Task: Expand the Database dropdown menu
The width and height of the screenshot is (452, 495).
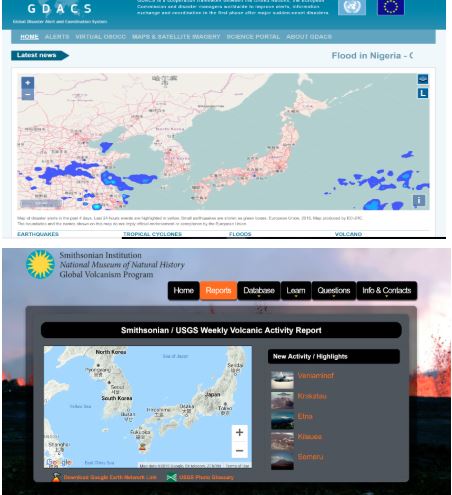Action: point(259,291)
